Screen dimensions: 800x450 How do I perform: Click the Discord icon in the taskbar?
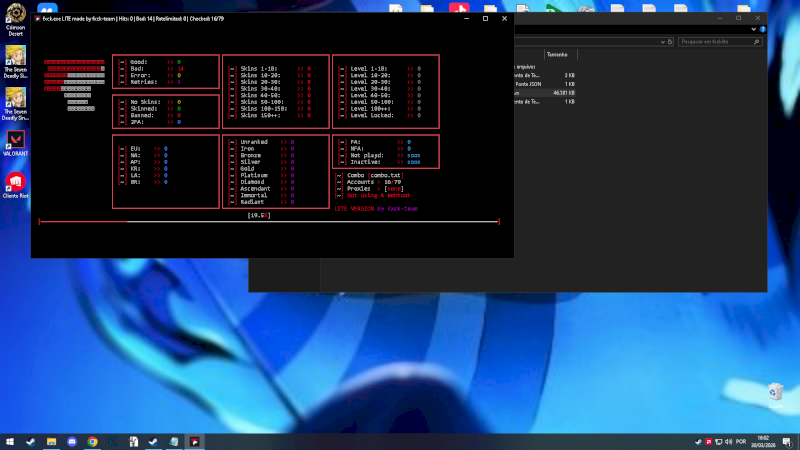71,441
